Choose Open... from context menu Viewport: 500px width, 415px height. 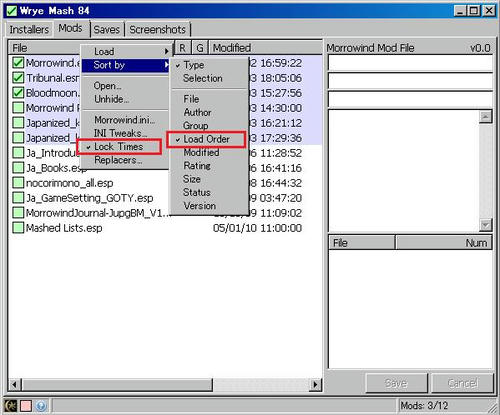click(126, 86)
